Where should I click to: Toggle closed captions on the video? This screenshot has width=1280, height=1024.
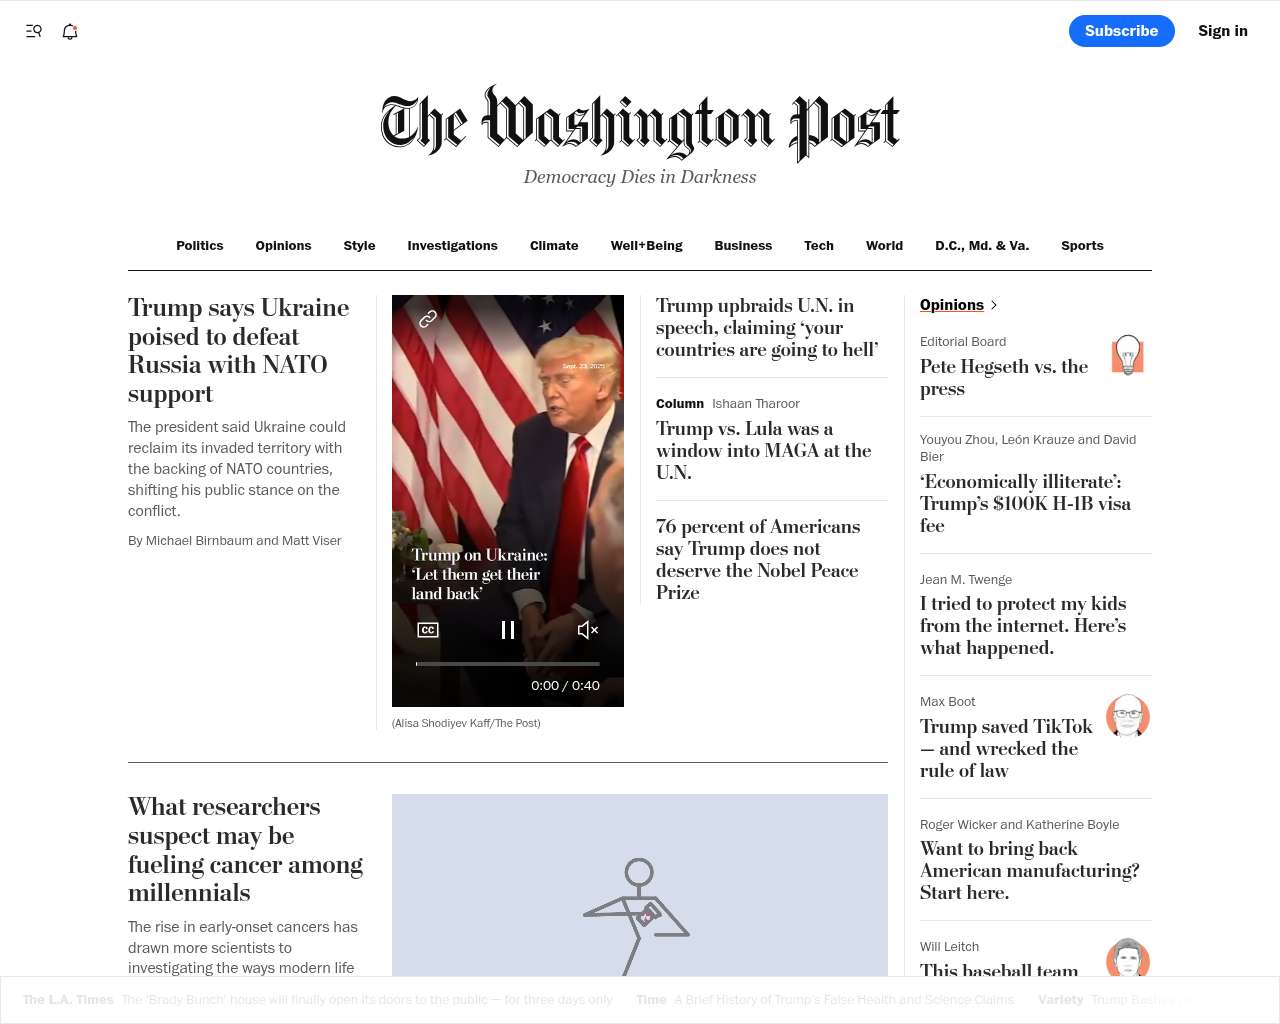click(428, 630)
